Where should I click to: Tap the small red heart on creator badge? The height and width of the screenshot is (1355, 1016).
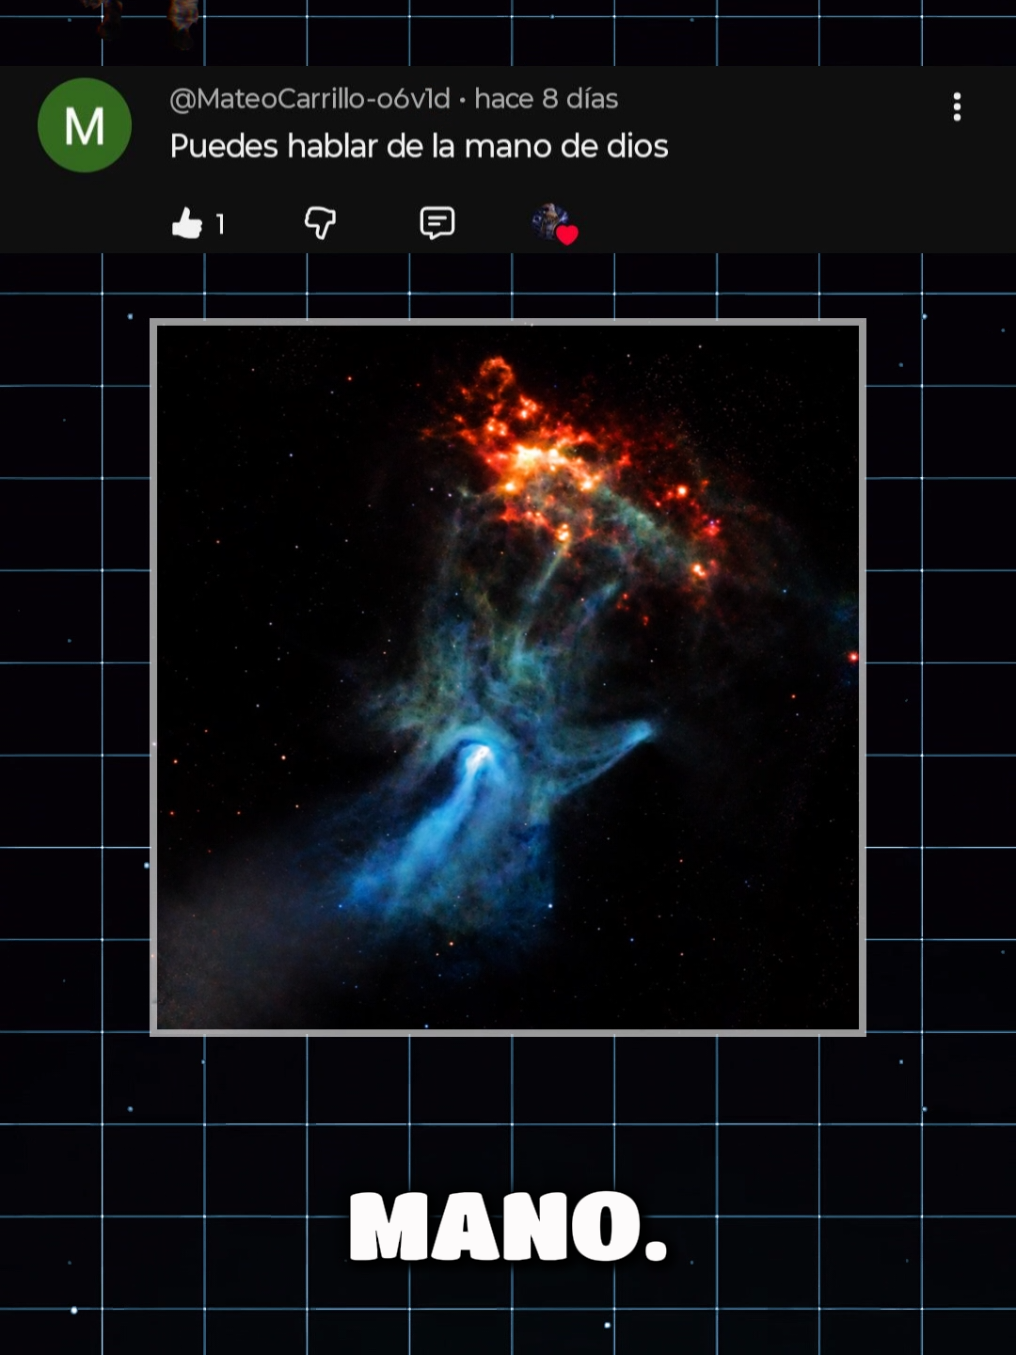click(x=567, y=235)
